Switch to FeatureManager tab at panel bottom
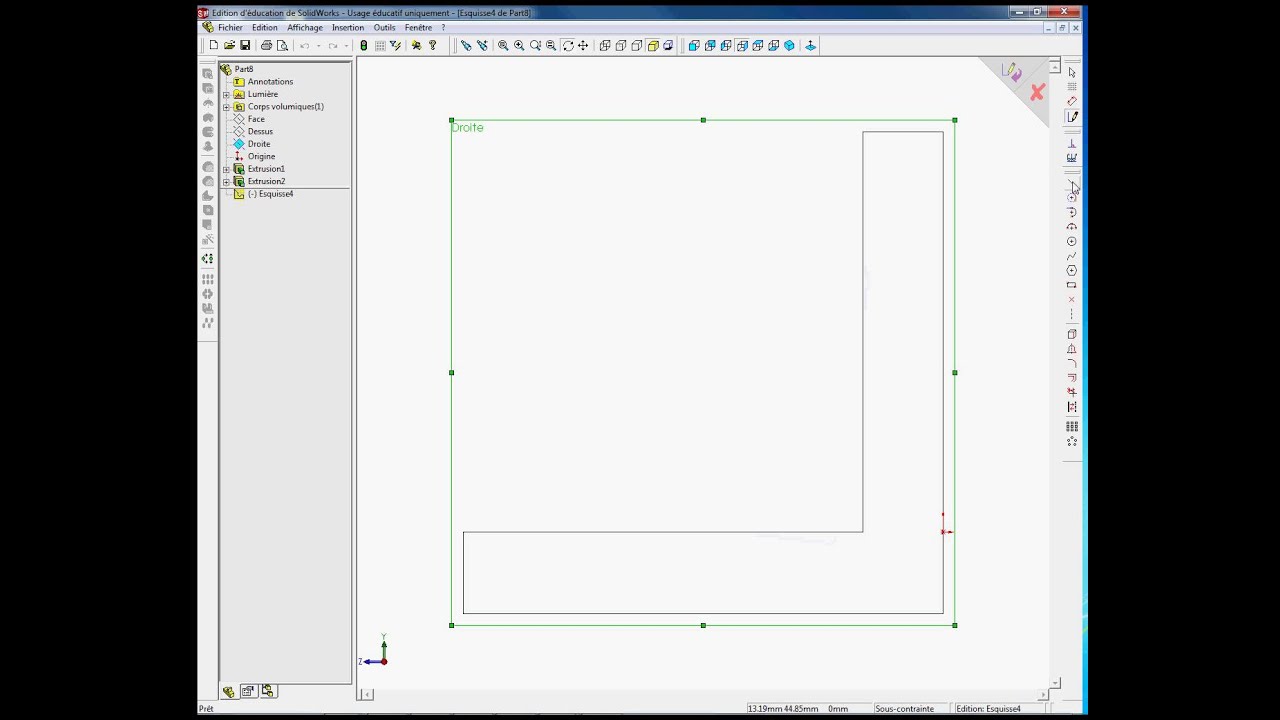 [x=229, y=691]
